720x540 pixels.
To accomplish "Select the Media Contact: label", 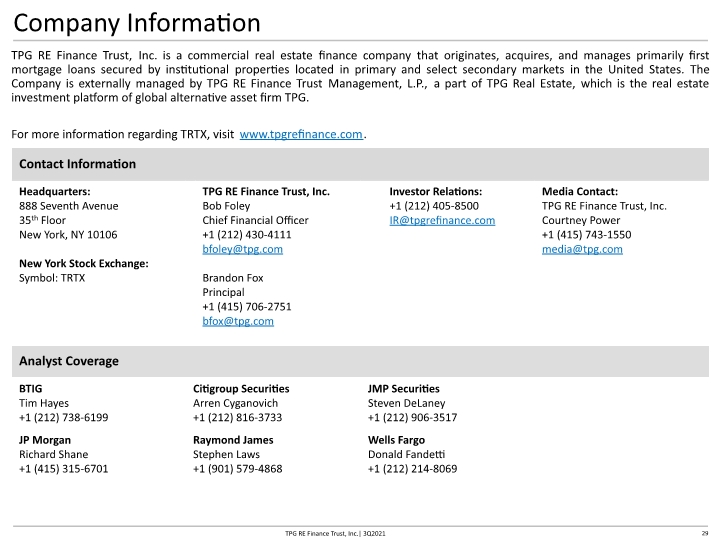I will click(580, 191).
